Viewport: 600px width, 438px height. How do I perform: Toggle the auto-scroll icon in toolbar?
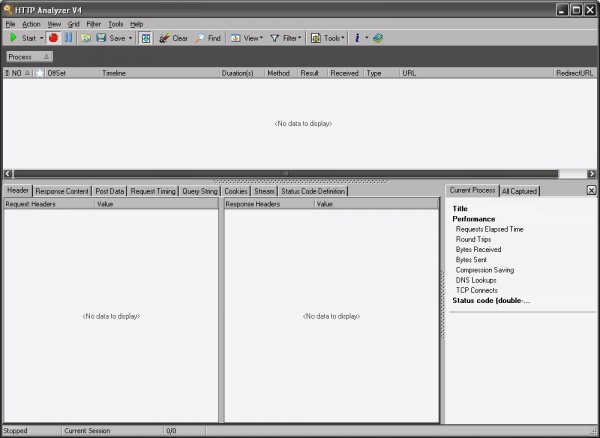146,38
